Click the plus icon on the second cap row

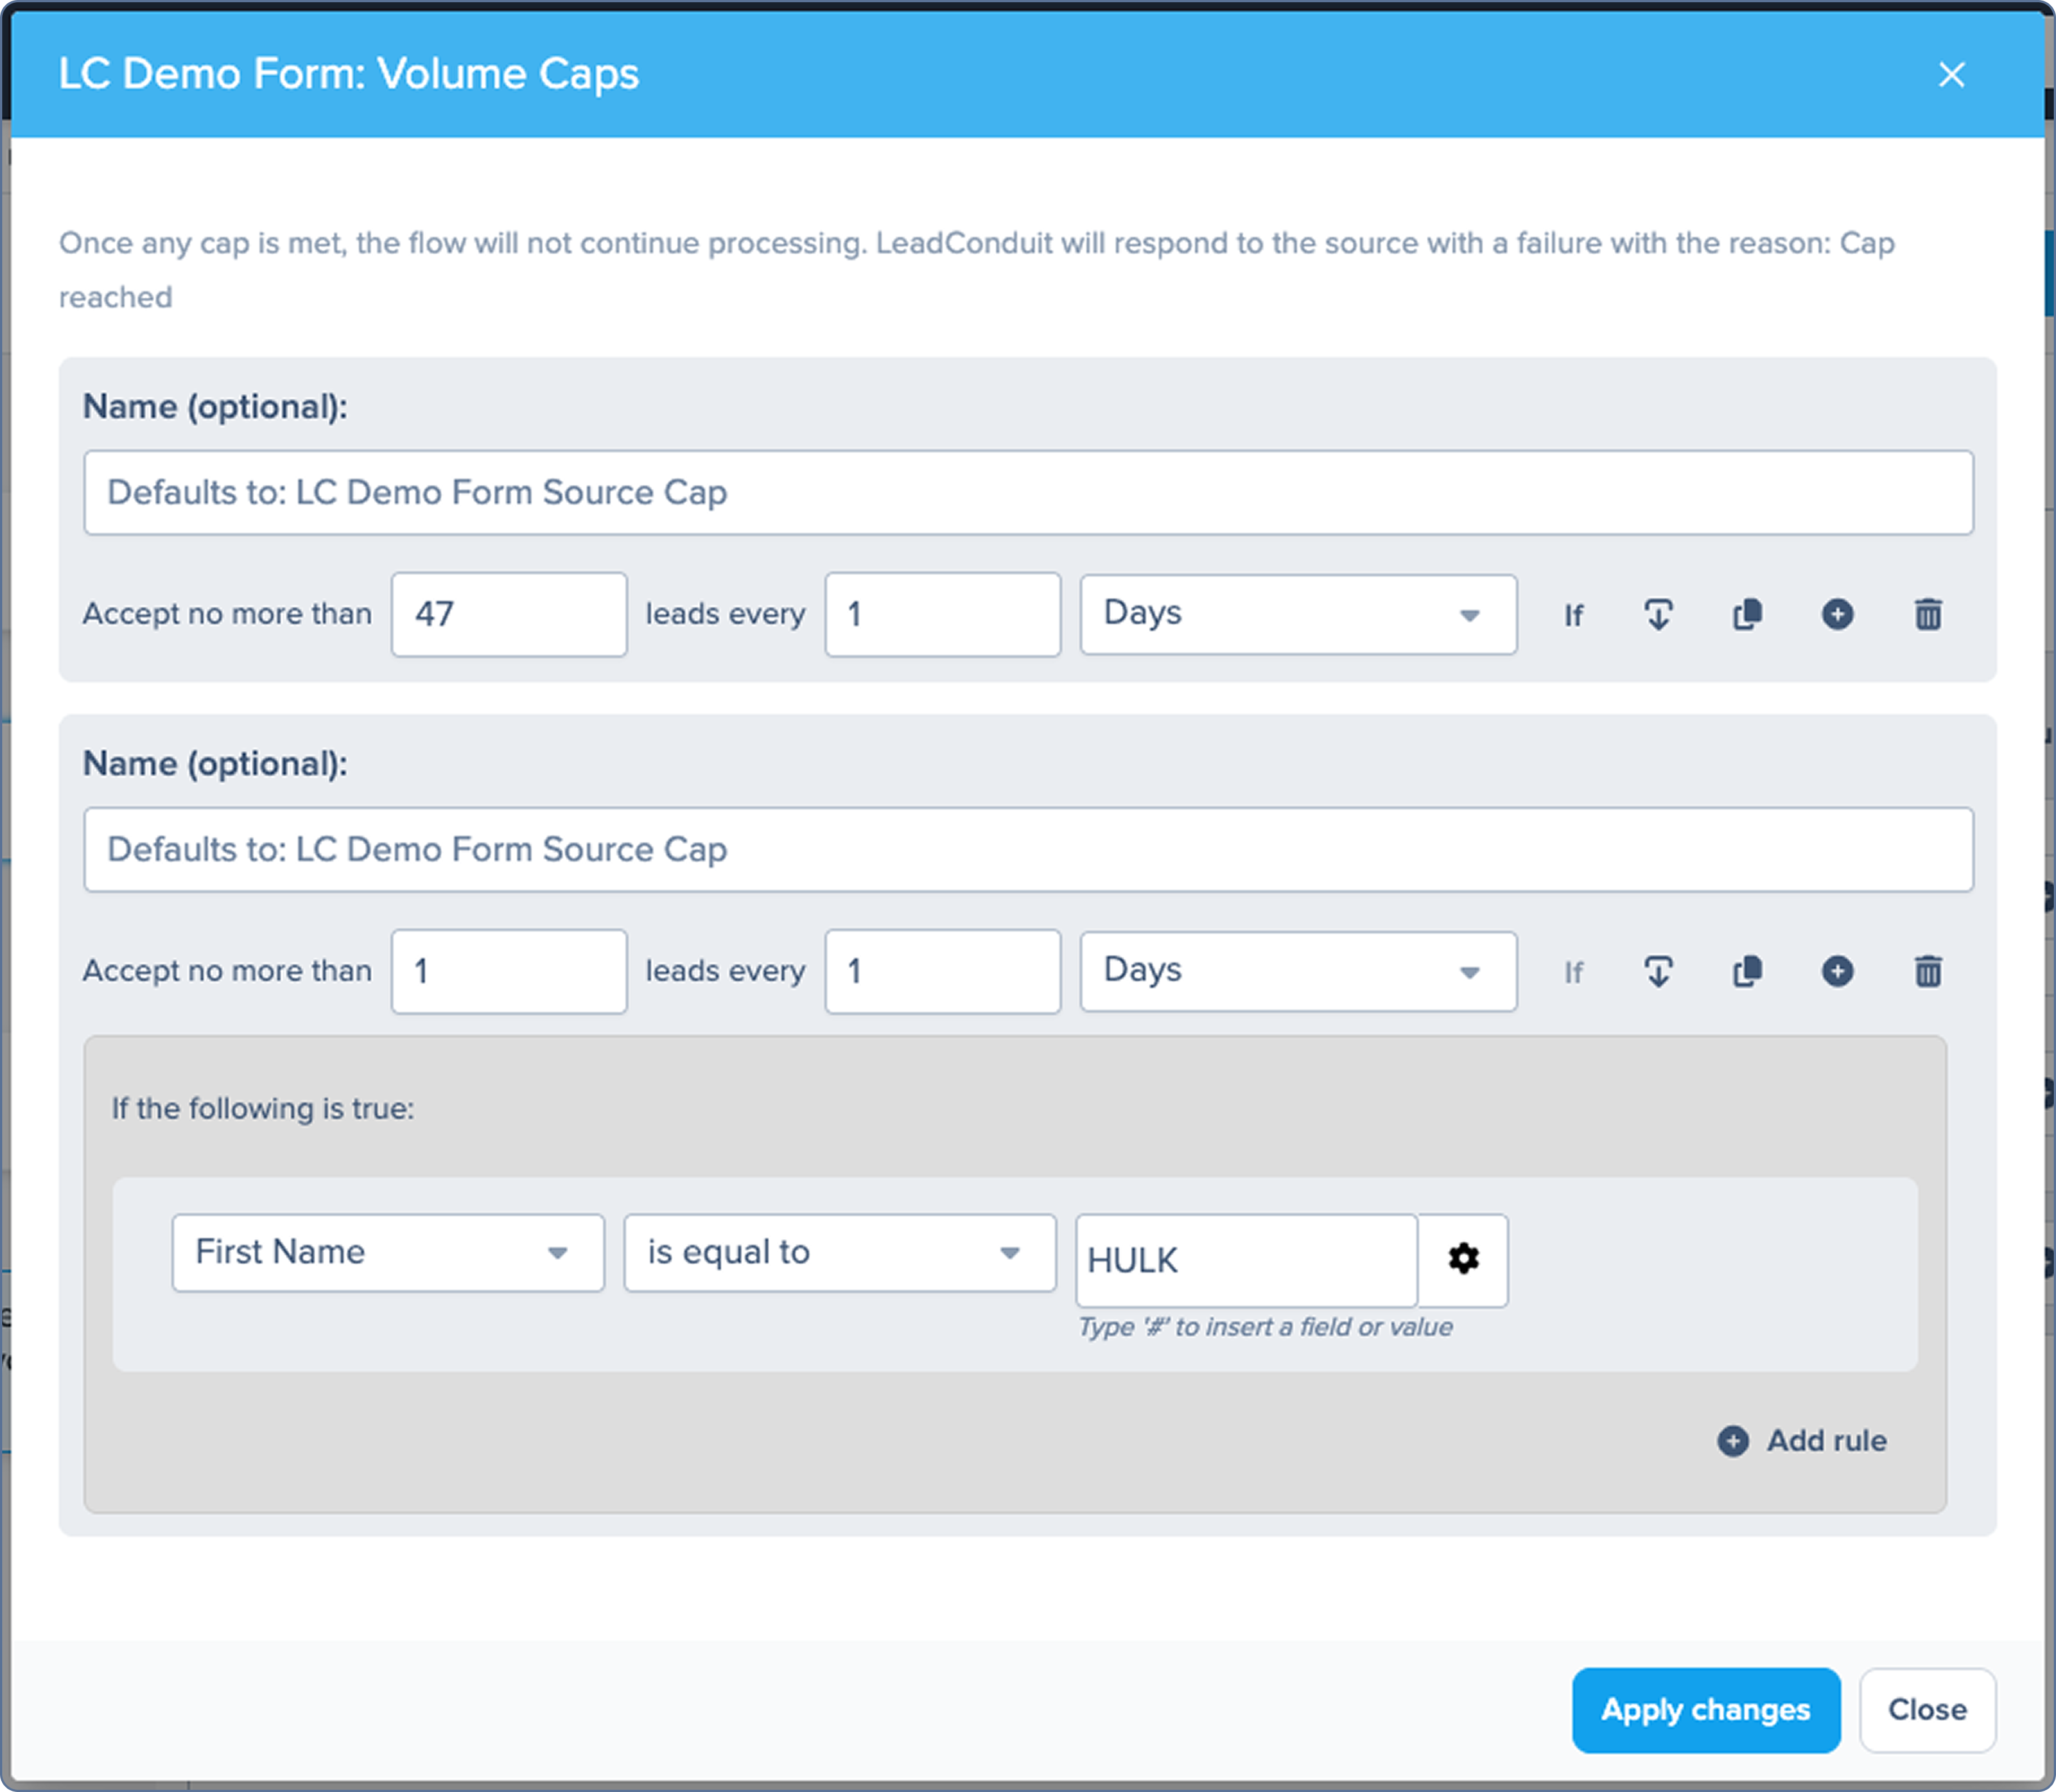(1837, 971)
